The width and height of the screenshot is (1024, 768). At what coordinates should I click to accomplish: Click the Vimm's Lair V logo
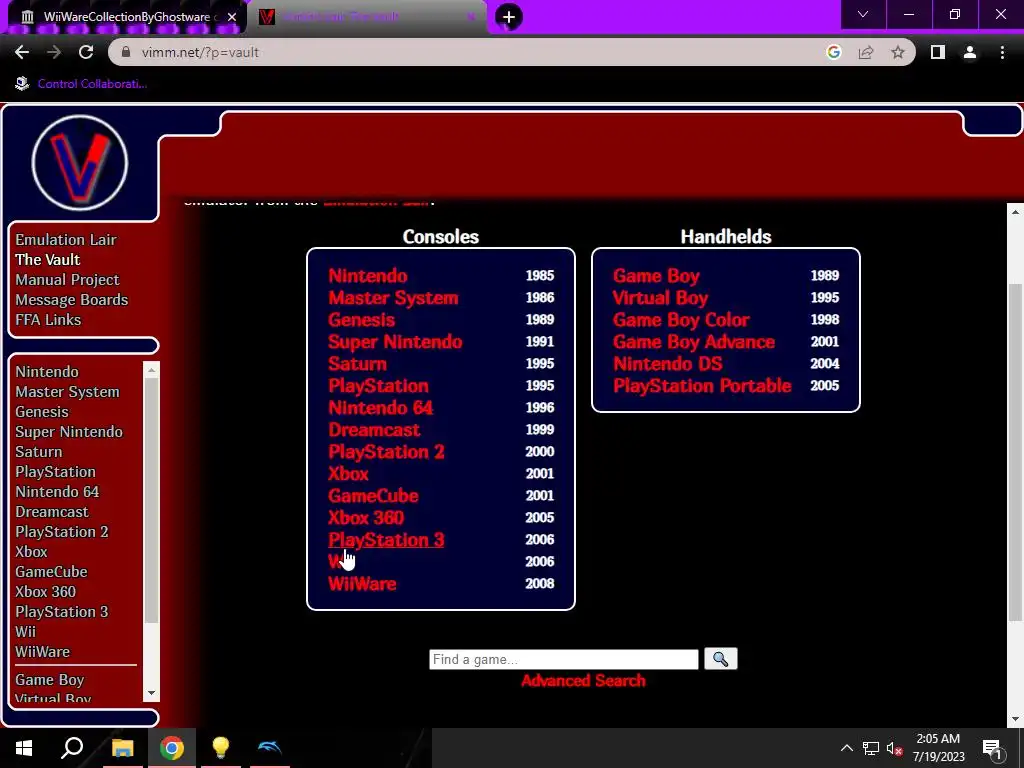point(80,163)
